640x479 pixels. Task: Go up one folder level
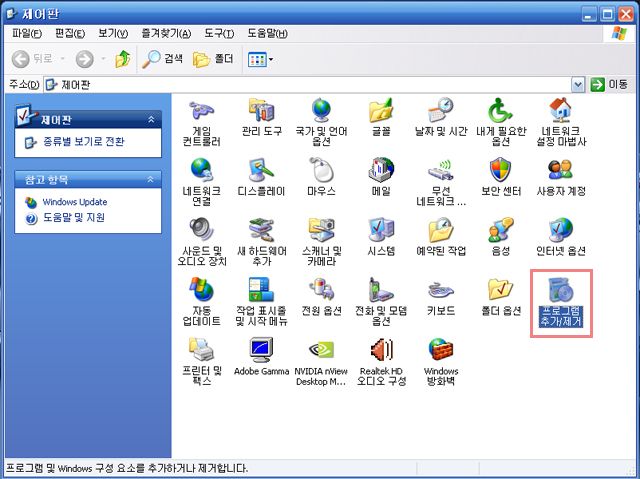(122, 59)
